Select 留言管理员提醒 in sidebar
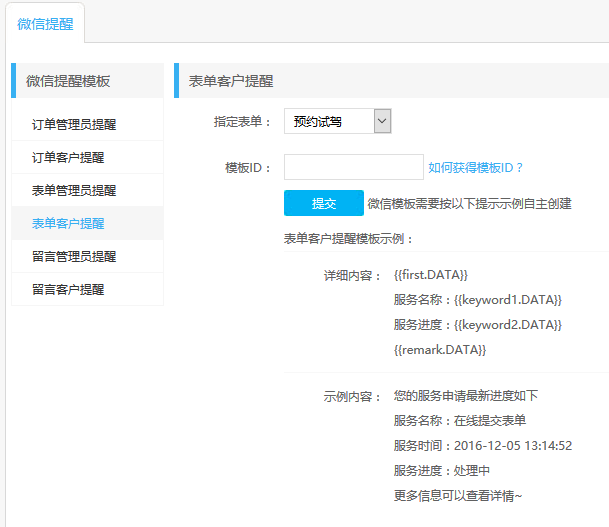Screen dimensions: 609x527 (x=87, y=256)
